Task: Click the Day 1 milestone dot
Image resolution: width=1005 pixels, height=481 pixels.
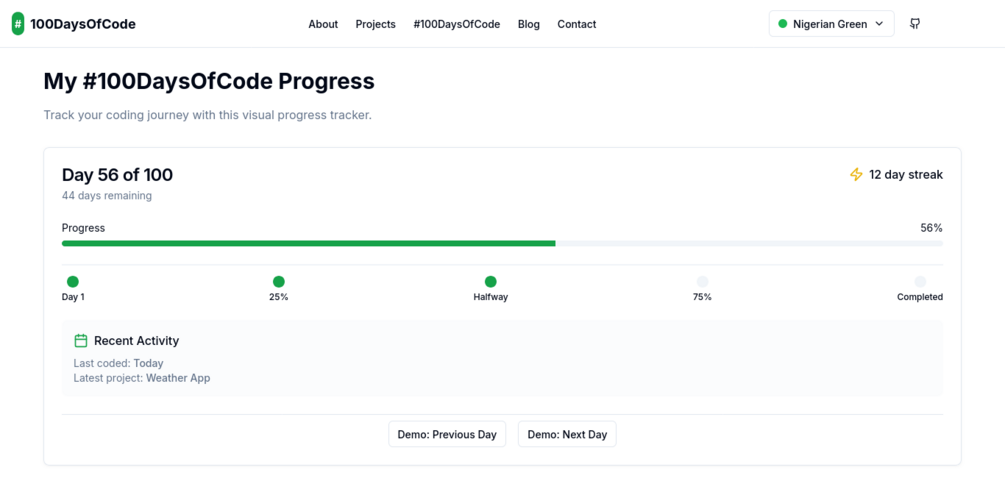Action: (x=73, y=282)
